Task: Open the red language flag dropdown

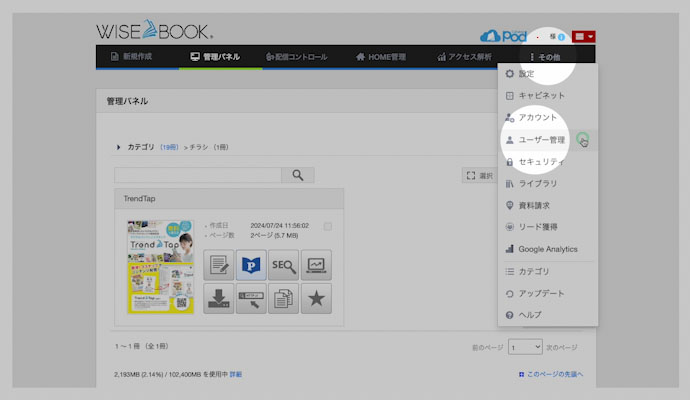Action: (583, 36)
